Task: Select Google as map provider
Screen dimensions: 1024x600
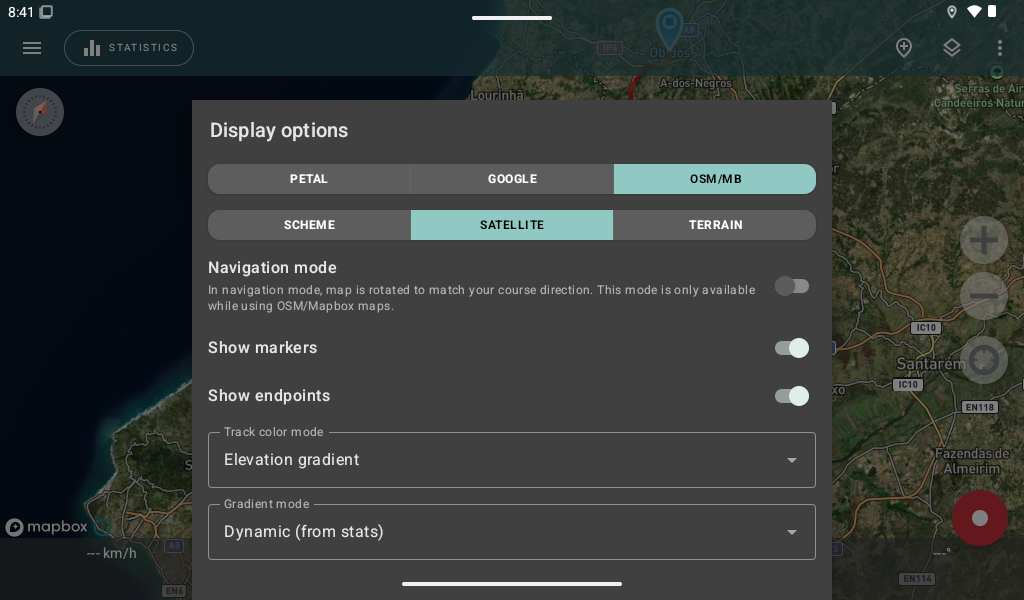Action: [x=512, y=179]
